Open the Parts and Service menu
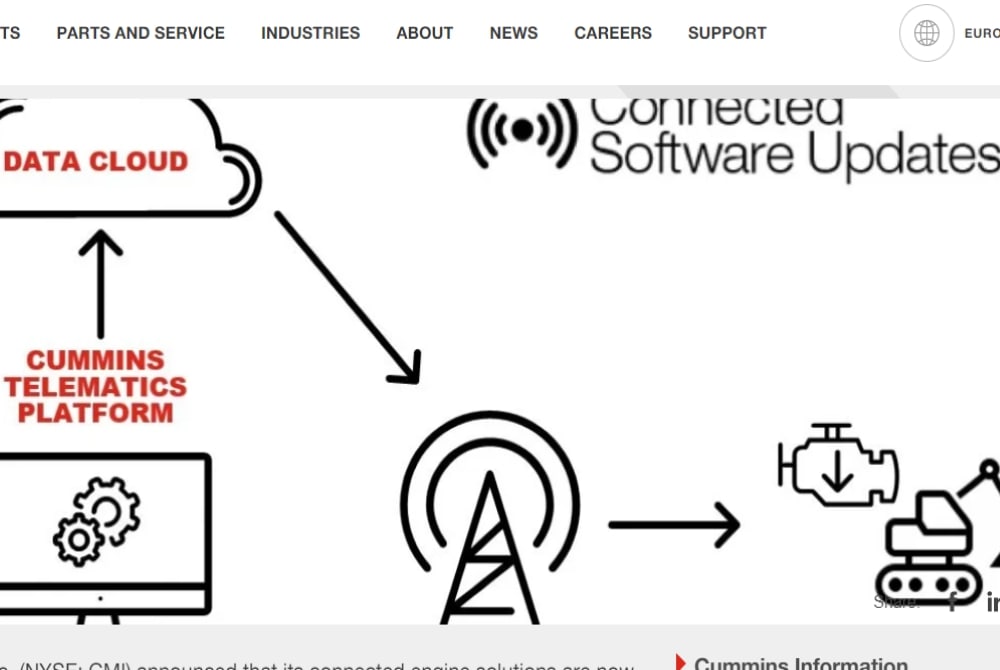Image resolution: width=1000 pixels, height=670 pixels. click(x=141, y=33)
